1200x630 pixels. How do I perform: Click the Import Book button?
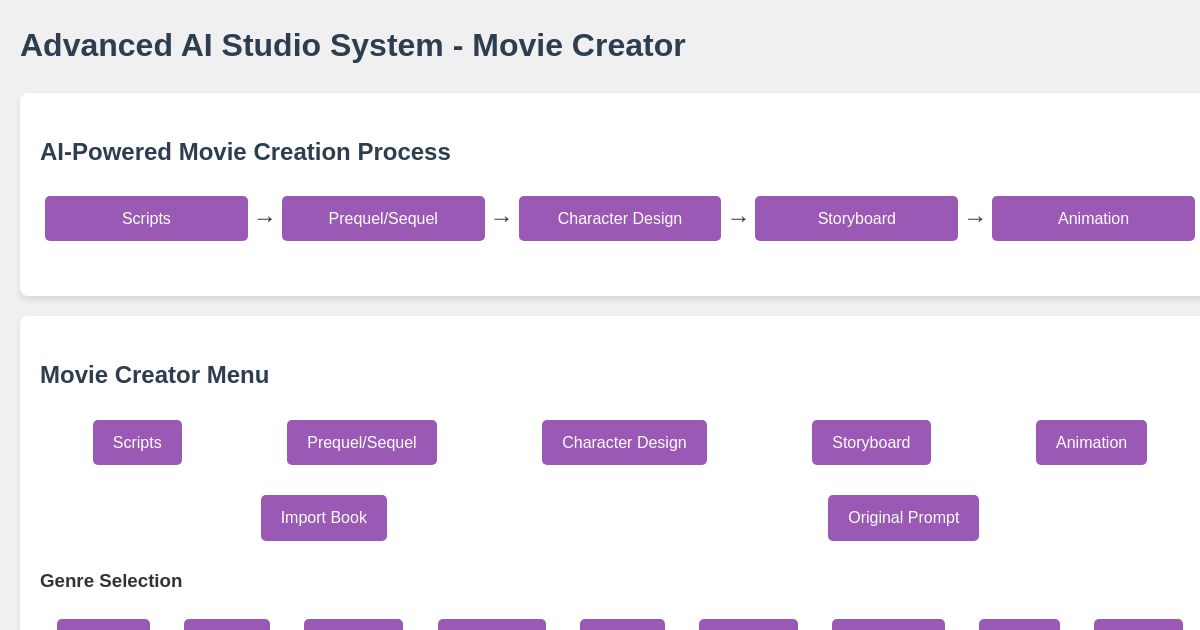point(323,518)
